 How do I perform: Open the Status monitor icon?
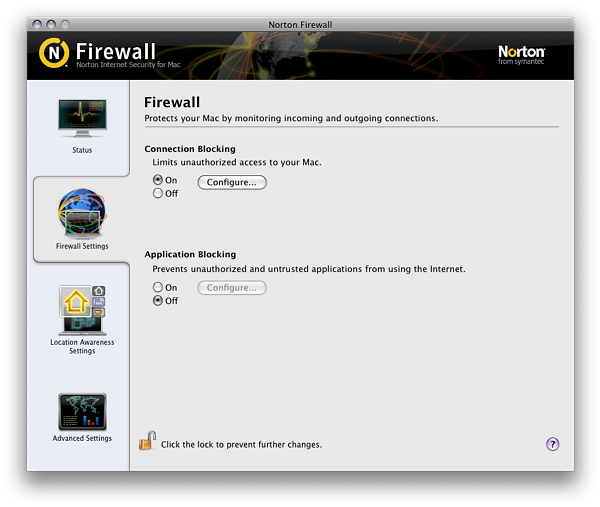click(x=82, y=118)
